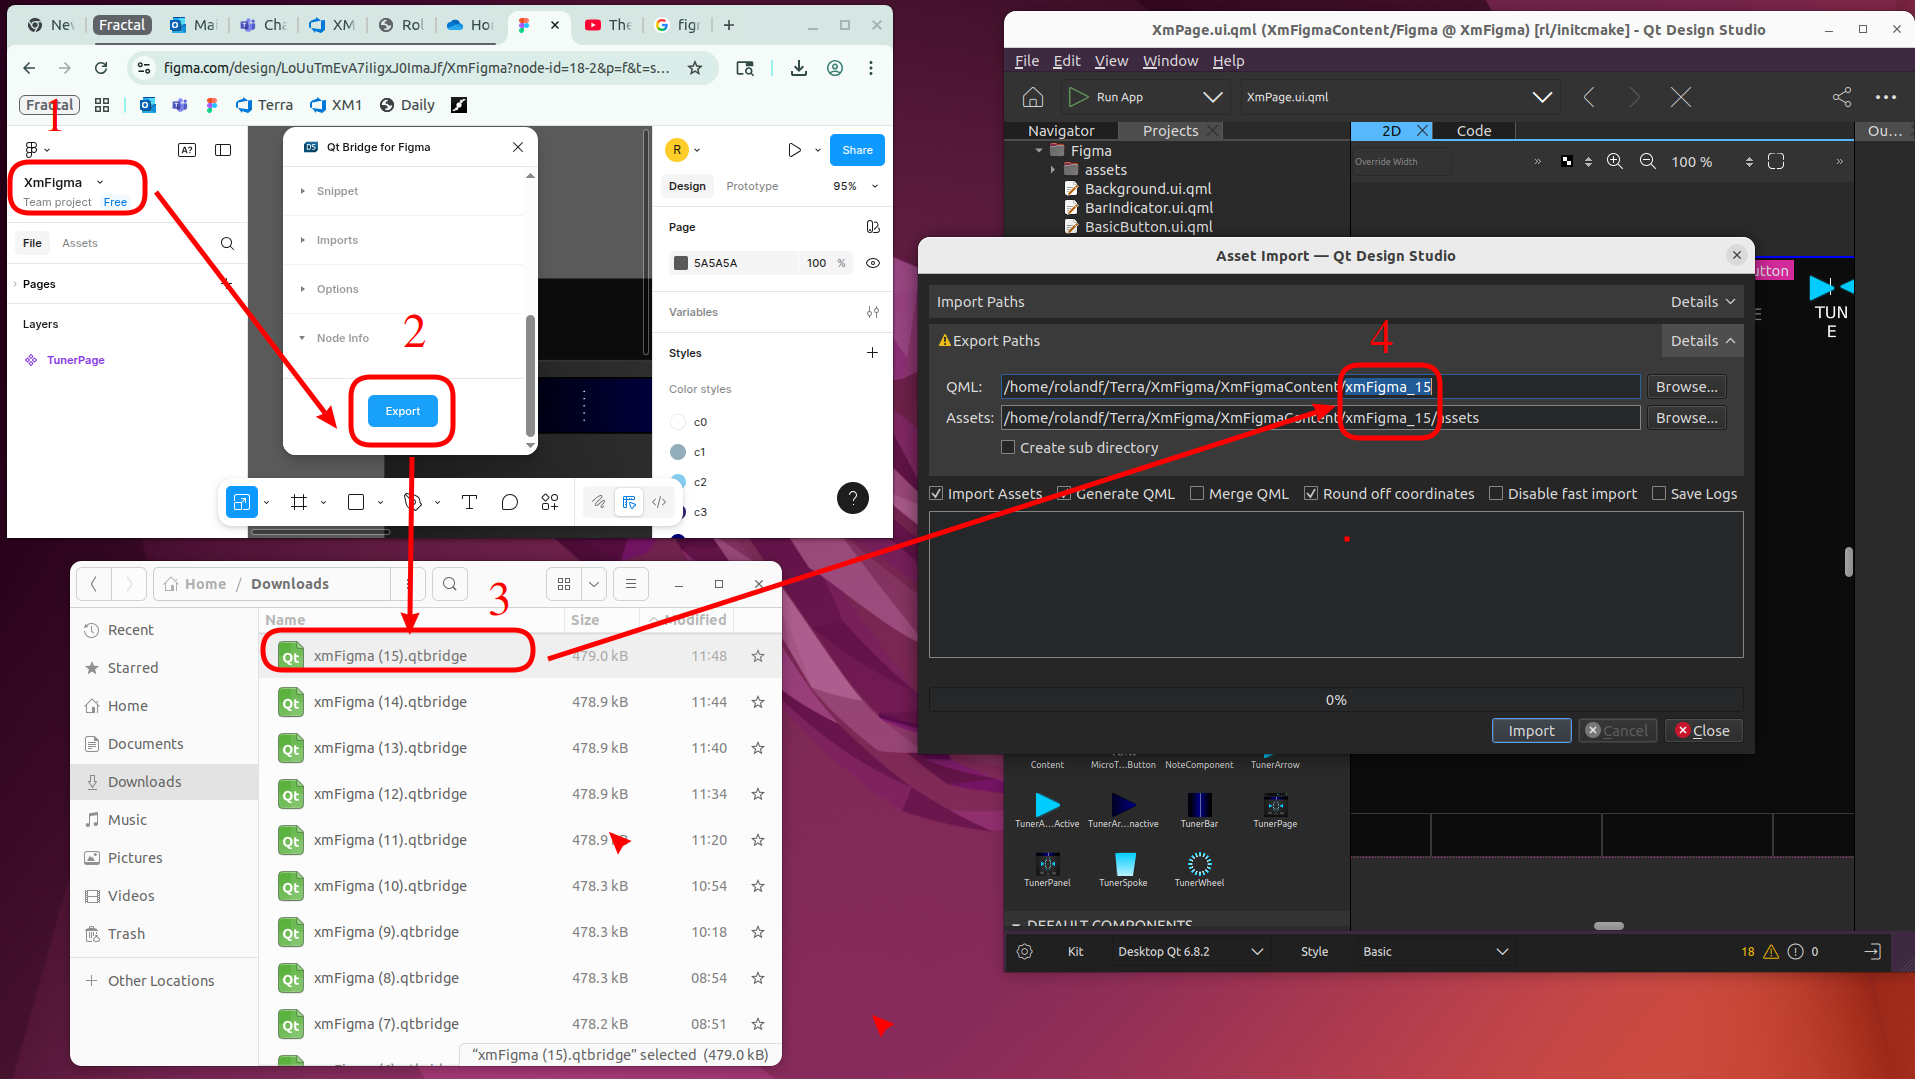Click zoom out icon in Qt 2D view
The height and width of the screenshot is (1079, 1915).
tap(1648, 162)
